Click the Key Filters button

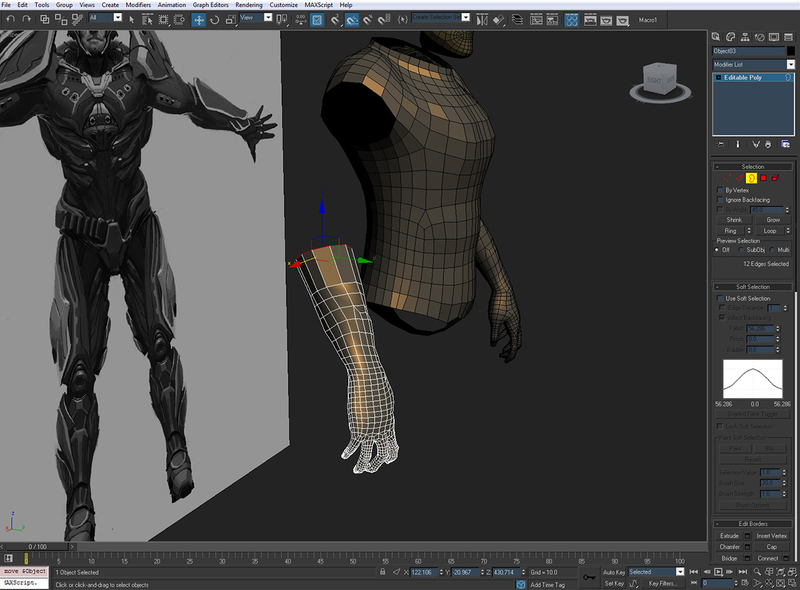pos(662,583)
